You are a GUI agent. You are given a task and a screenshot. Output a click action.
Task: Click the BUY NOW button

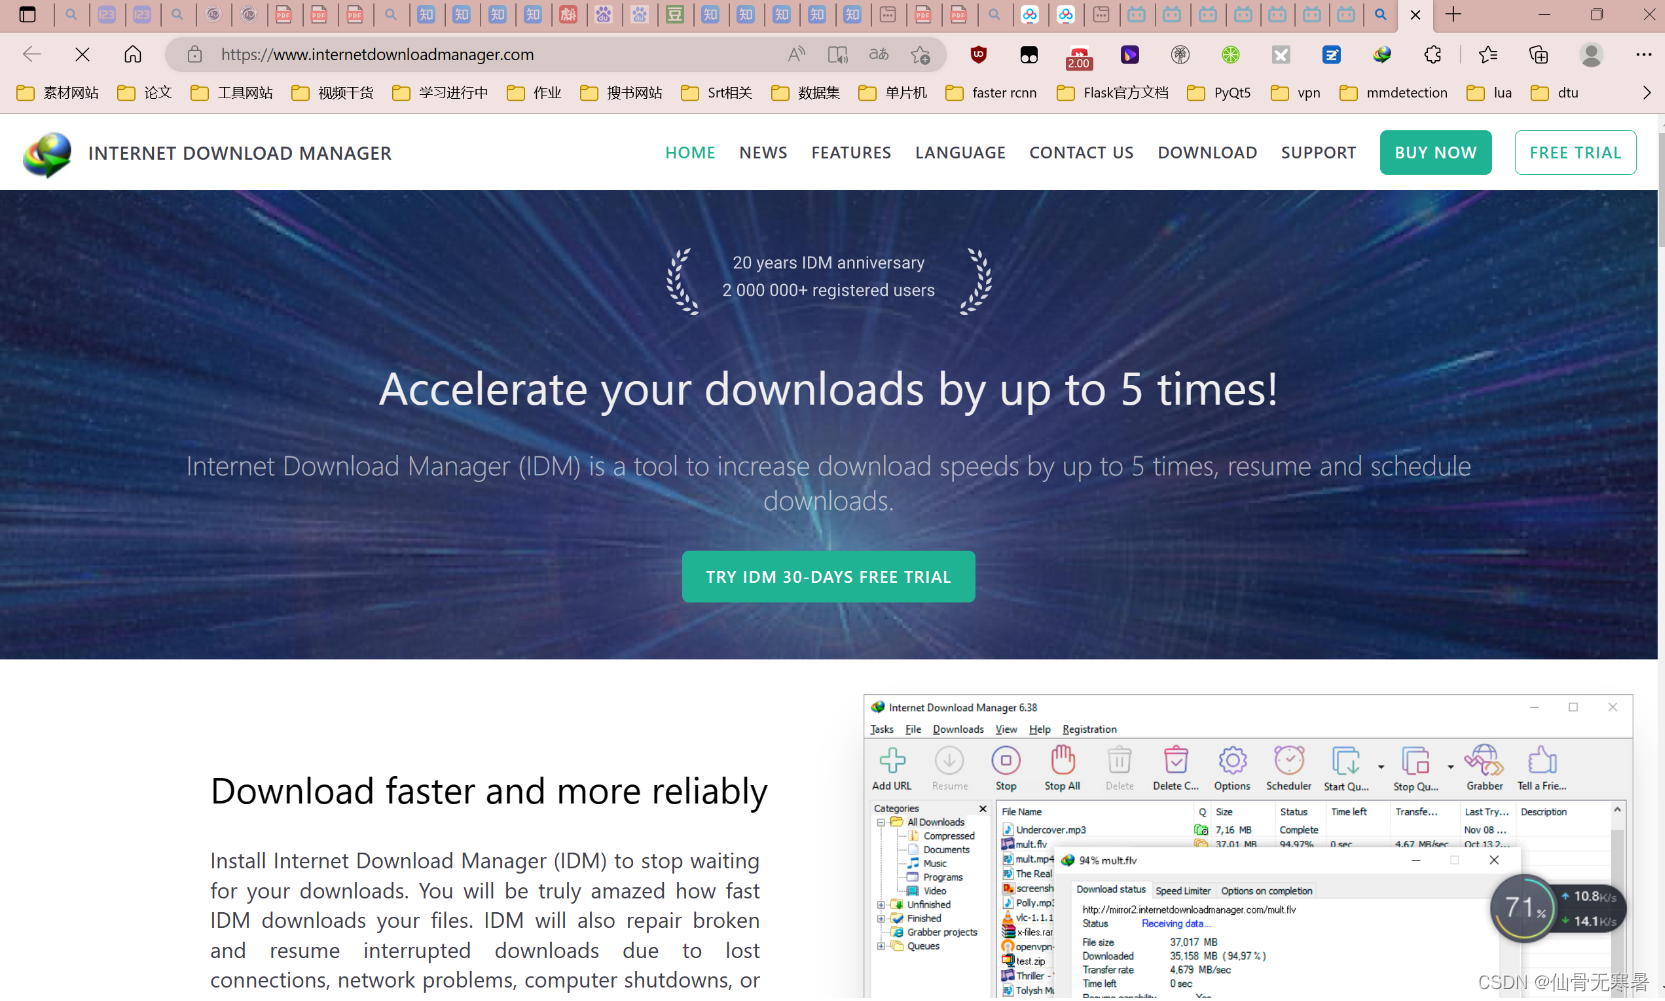point(1435,152)
